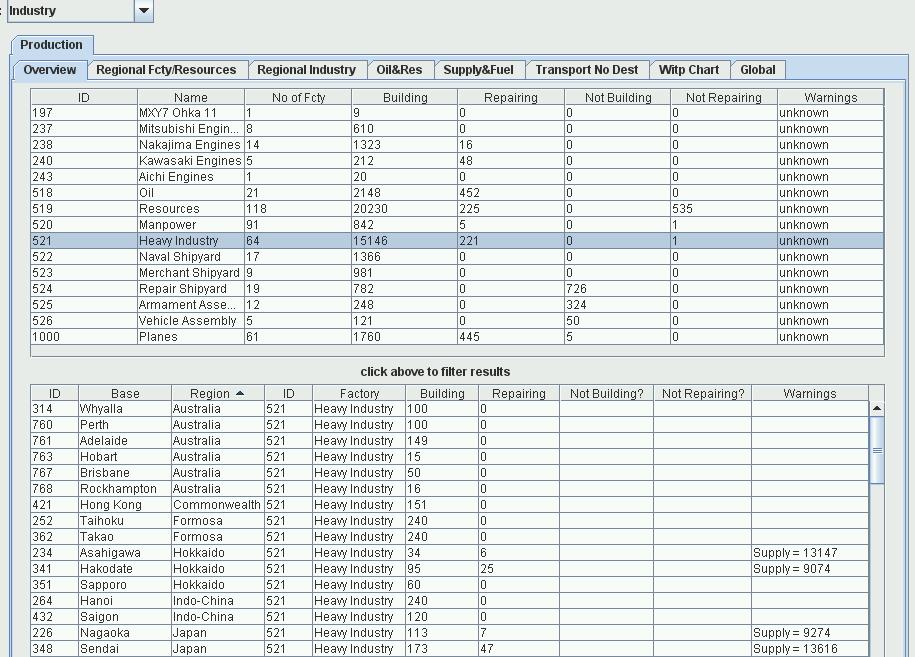Select the Nagaoka base row
The height and width of the screenshot is (657, 915).
pyautogui.click(x=449, y=633)
